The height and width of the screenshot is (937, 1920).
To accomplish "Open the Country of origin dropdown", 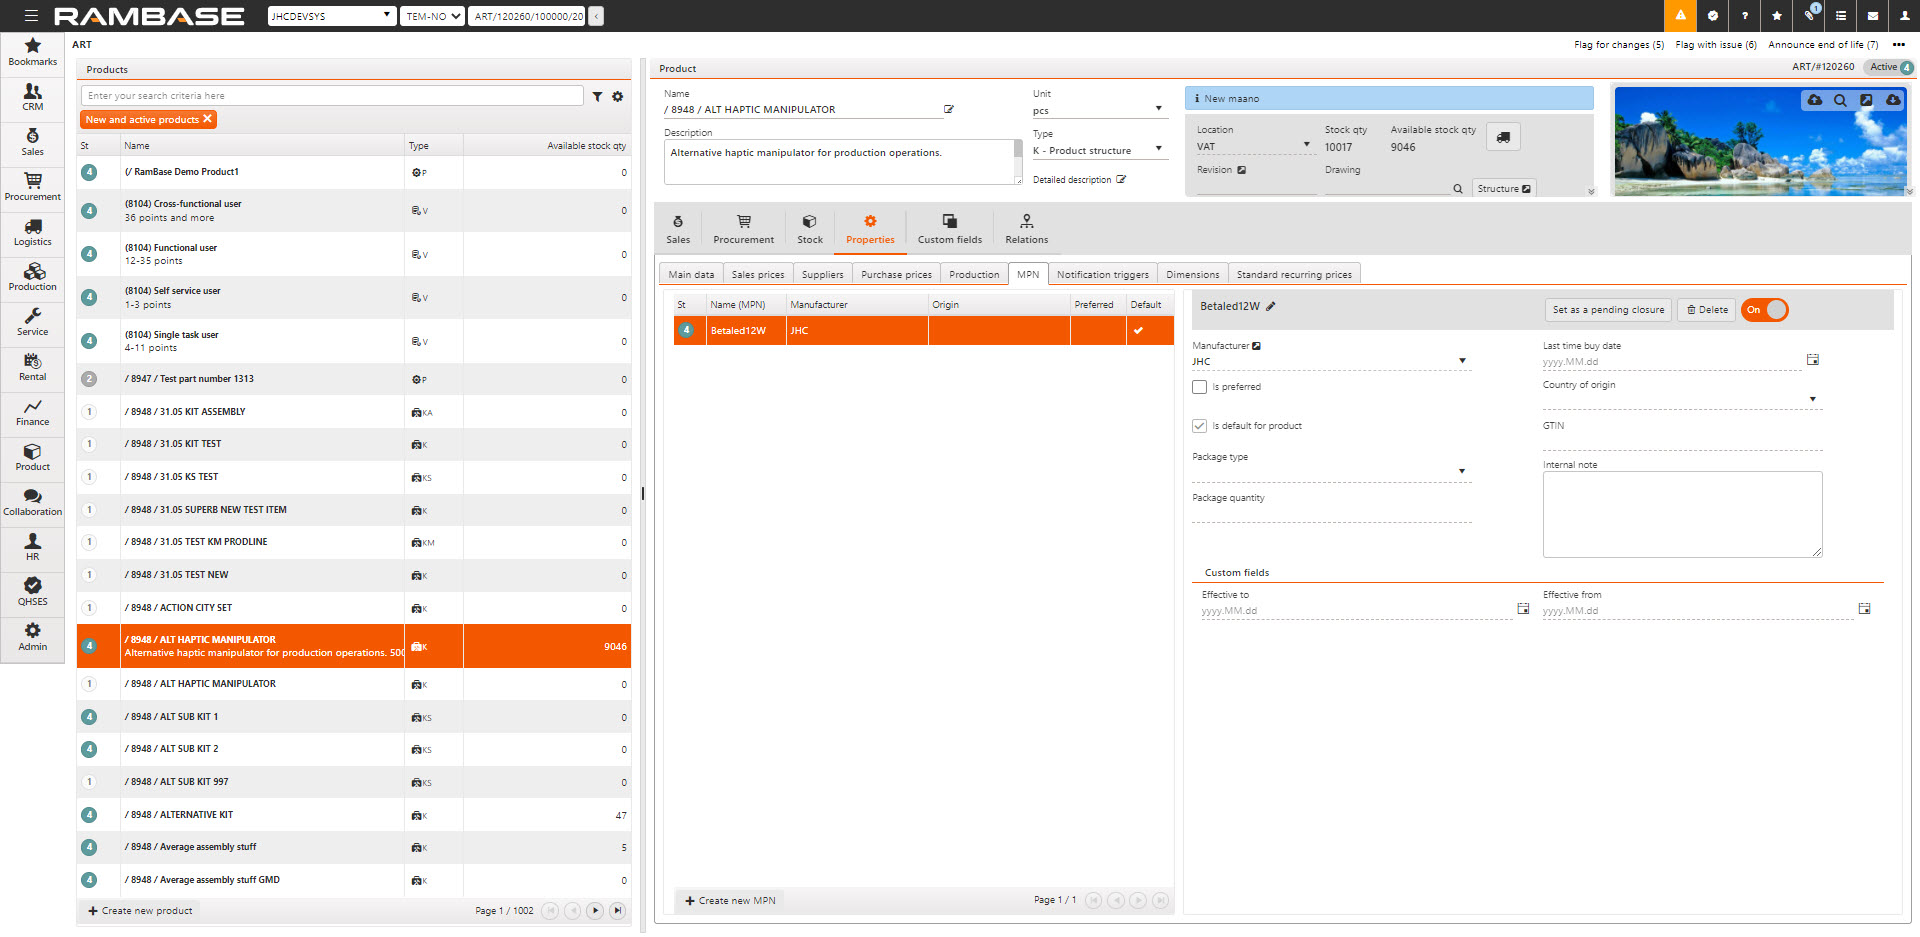I will pos(1812,399).
